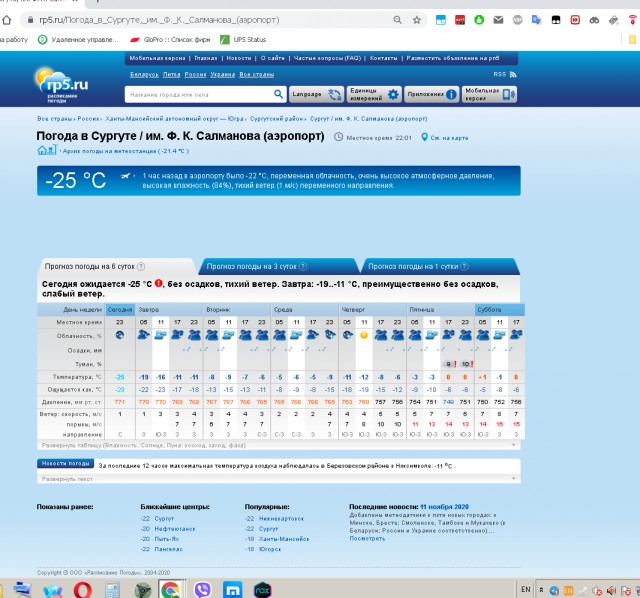Click the Мобильная версия button
This screenshot has width=640, height=598.
489,94
